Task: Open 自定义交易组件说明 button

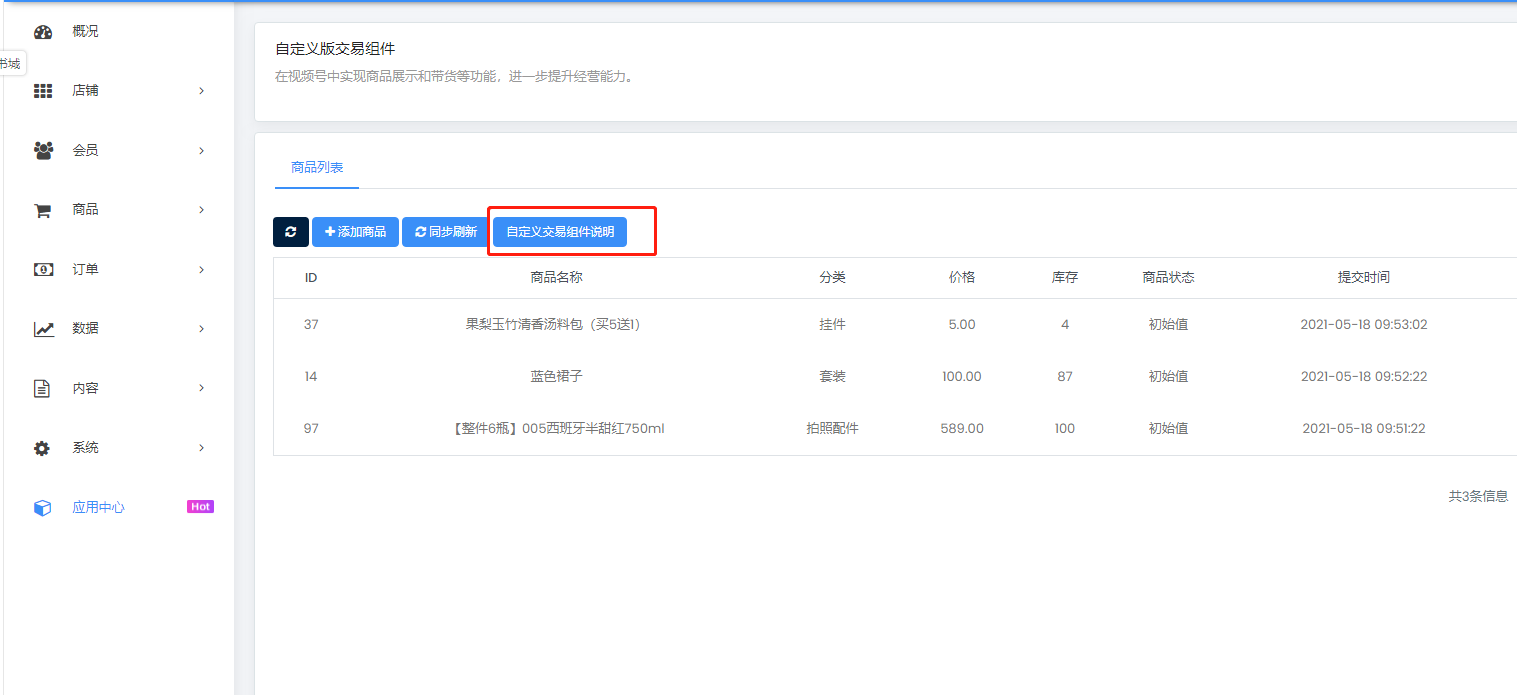Action: pyautogui.click(x=560, y=232)
